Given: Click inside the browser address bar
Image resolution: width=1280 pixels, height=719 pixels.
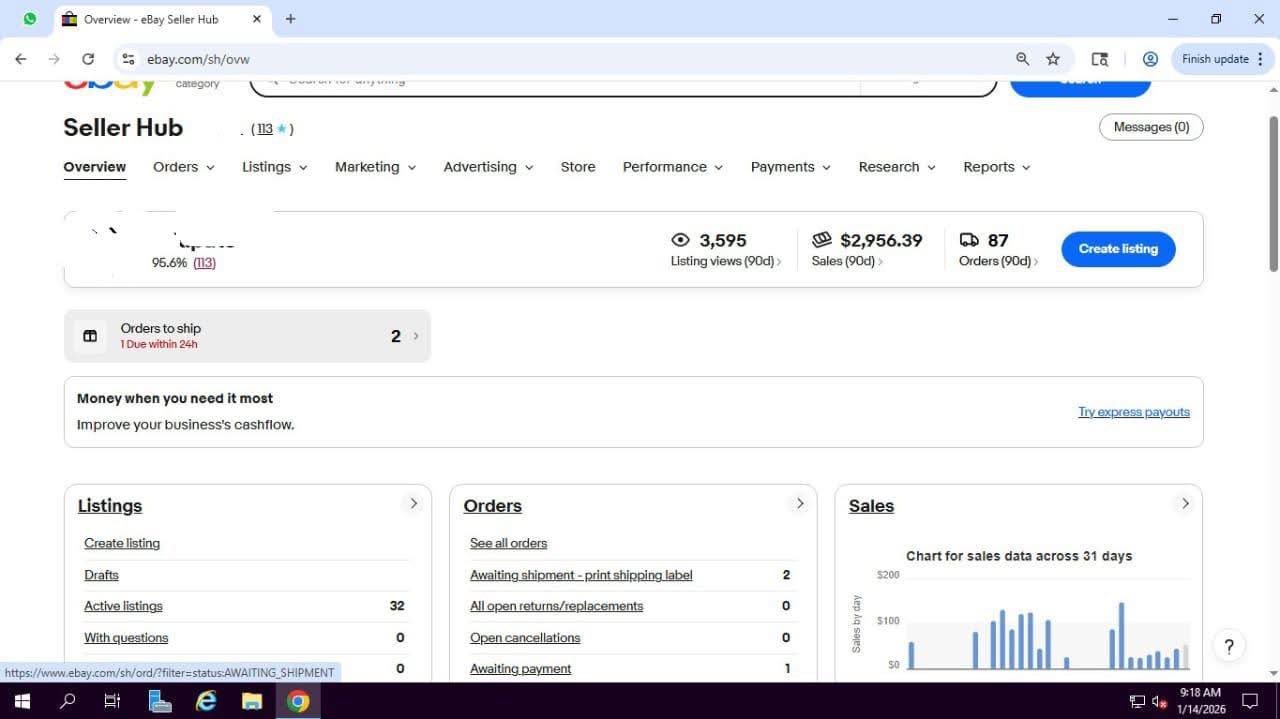Looking at the screenshot, I should tap(400, 59).
